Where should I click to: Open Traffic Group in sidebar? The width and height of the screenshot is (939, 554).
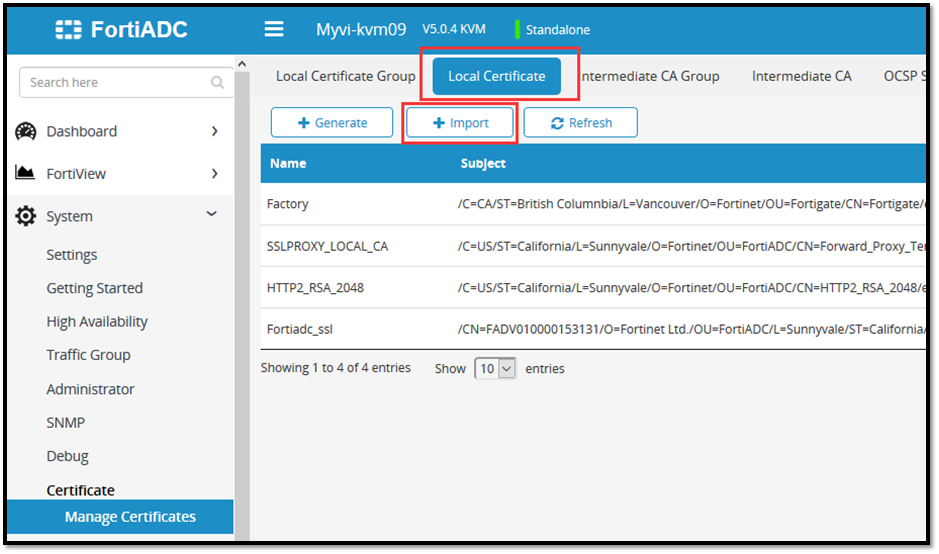[x=89, y=355]
